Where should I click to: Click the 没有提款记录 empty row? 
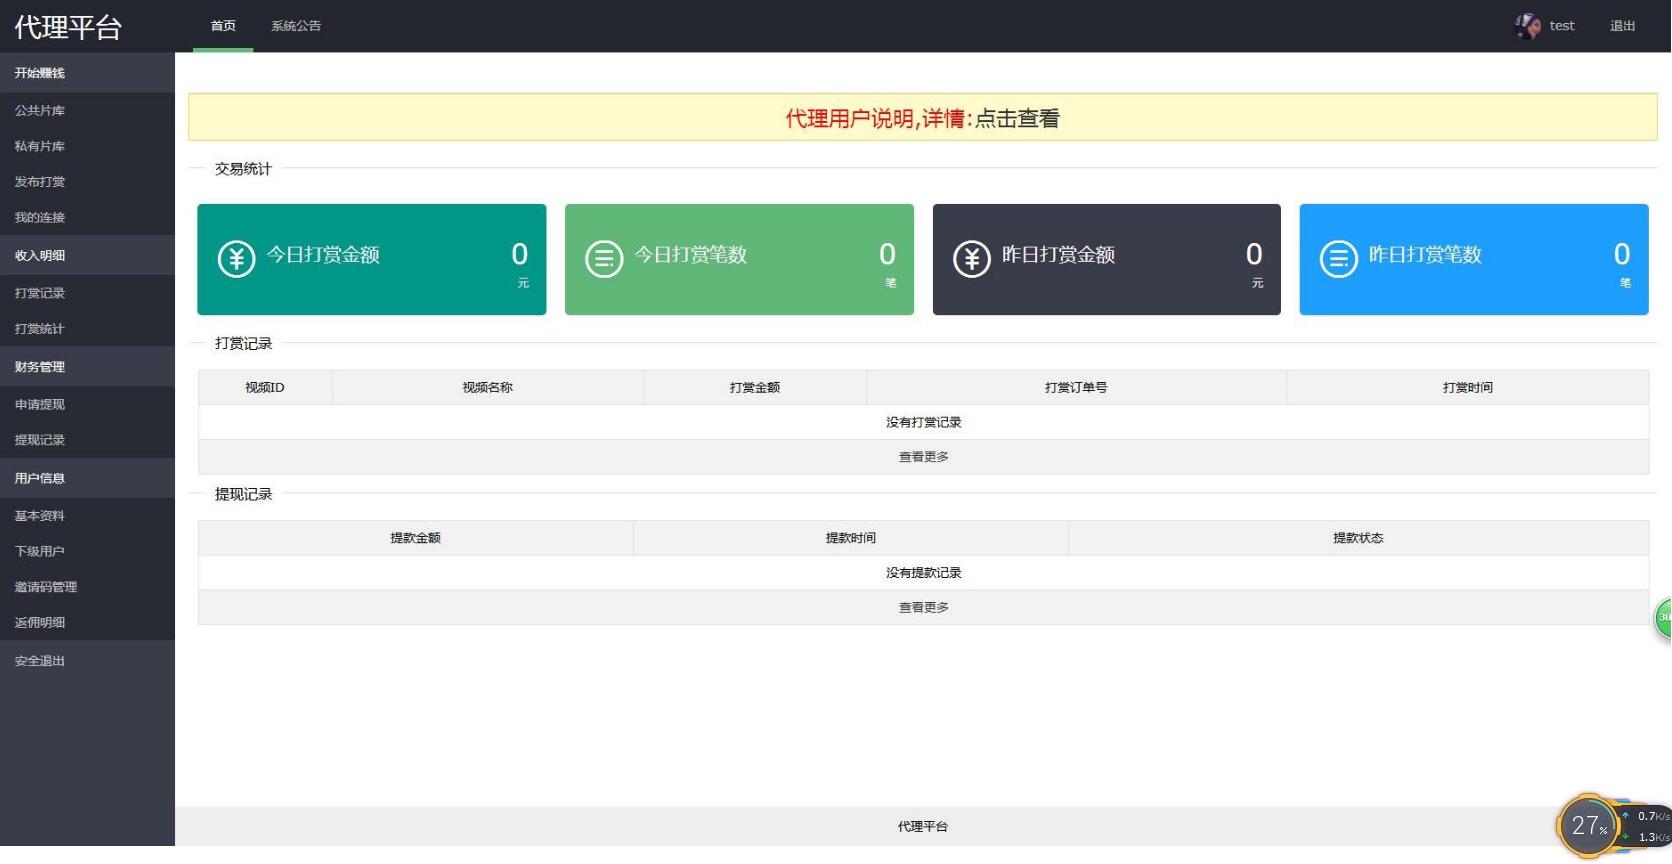pyautogui.click(x=923, y=573)
